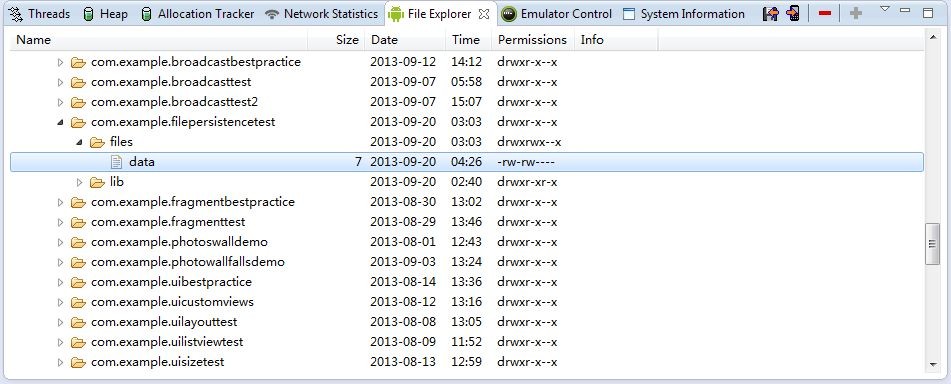This screenshot has width=951, height=384.
Task: Click the Network Statistics wifi icon
Action: (x=272, y=13)
